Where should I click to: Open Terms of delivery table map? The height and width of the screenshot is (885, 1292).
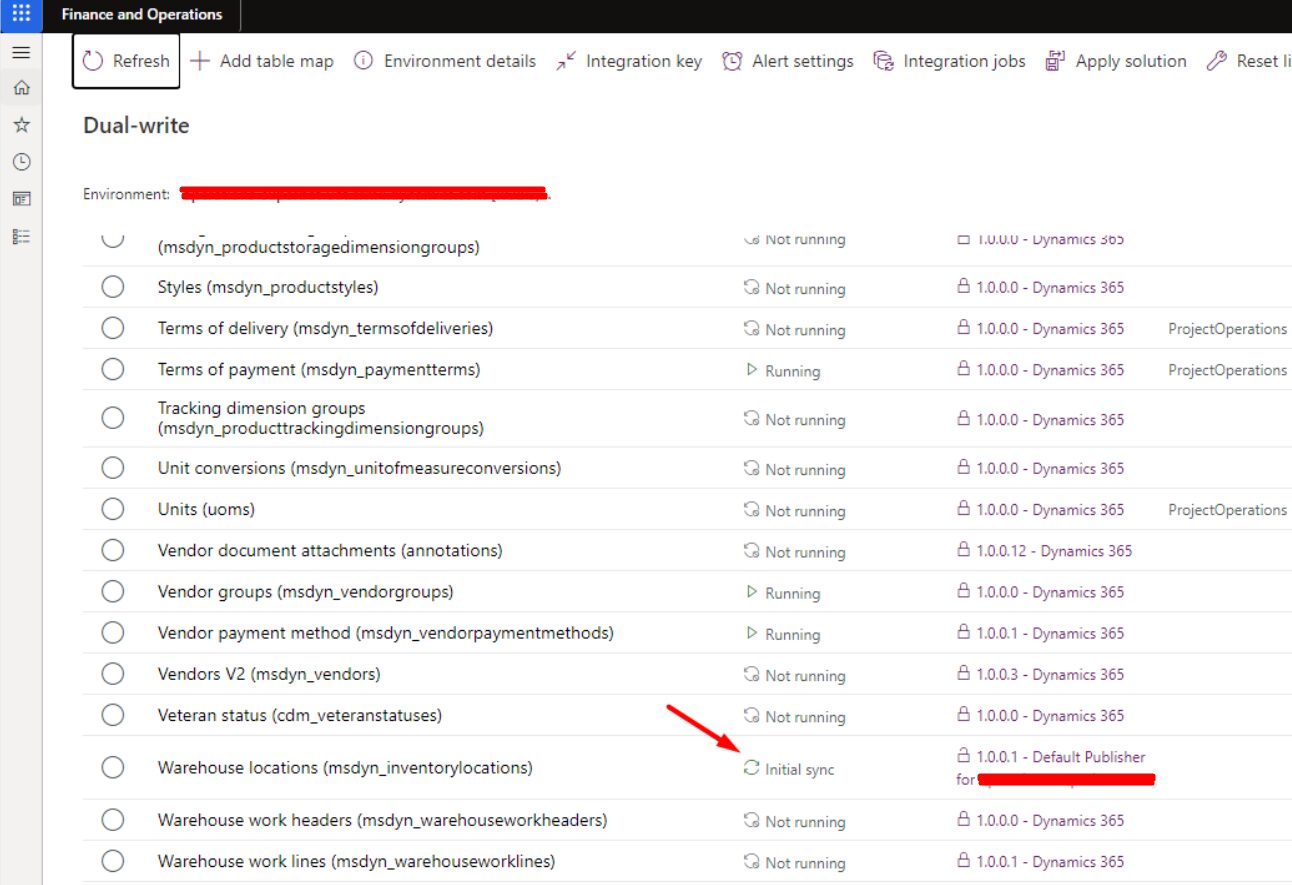tap(325, 328)
